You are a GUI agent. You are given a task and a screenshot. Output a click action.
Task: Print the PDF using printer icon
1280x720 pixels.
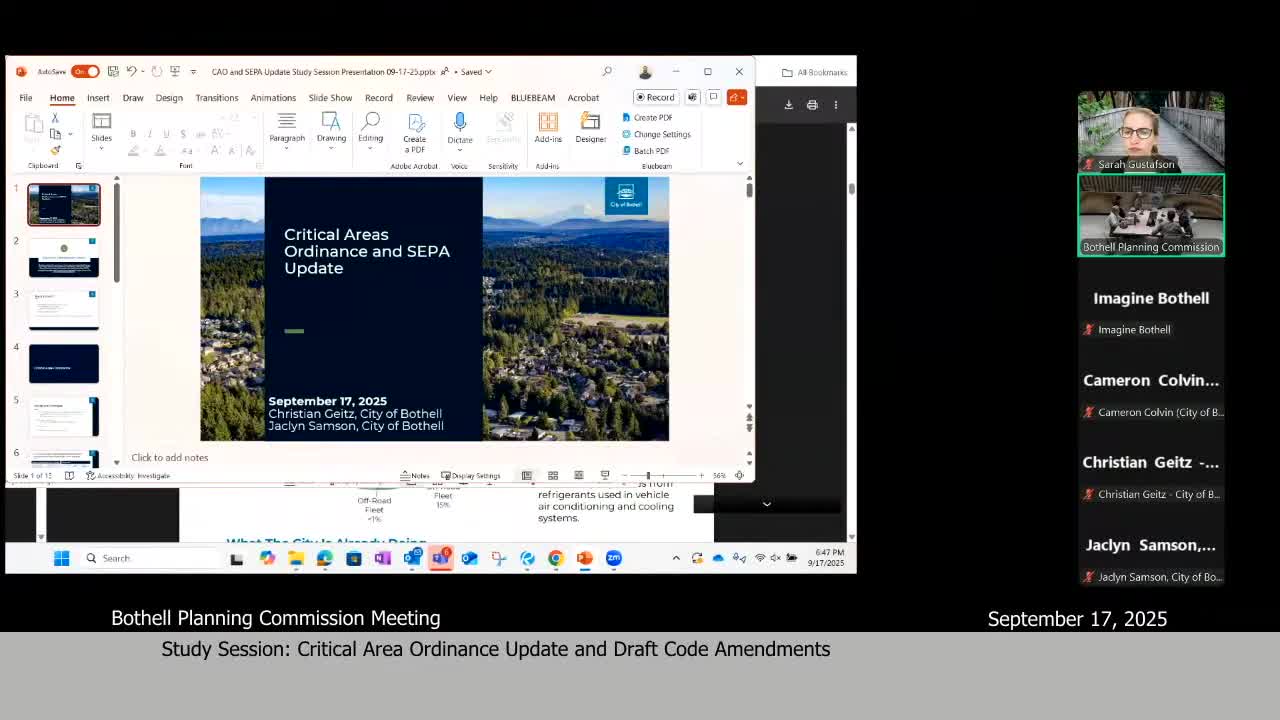click(812, 105)
